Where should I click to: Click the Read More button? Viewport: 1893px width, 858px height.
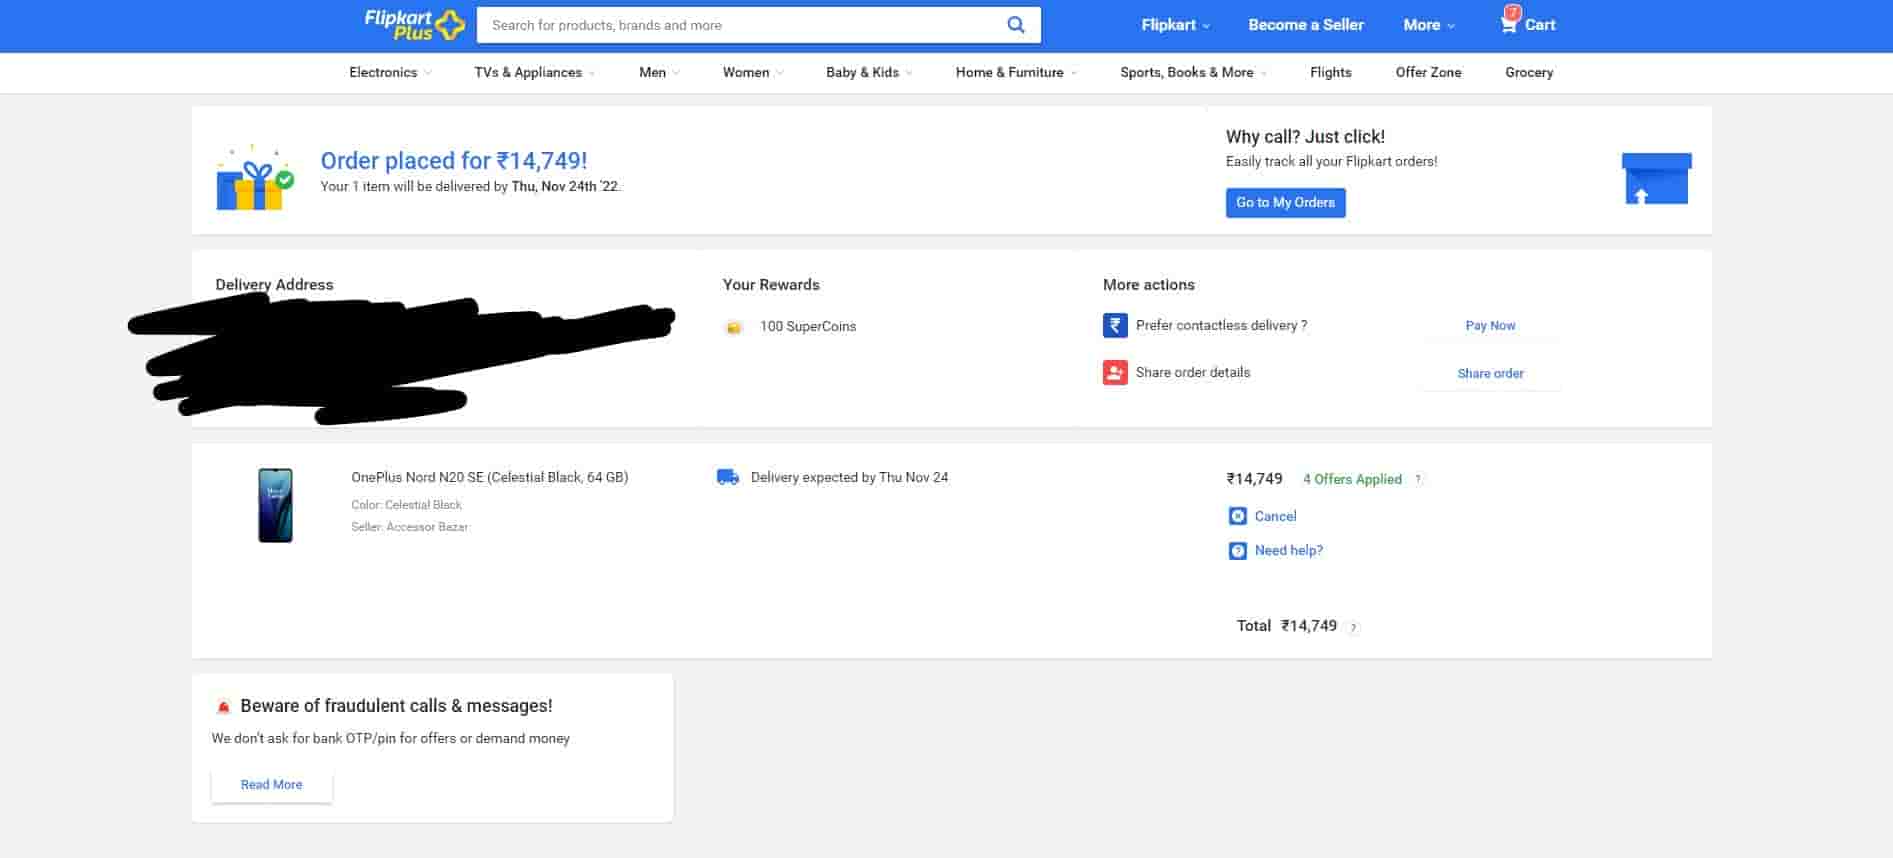(x=271, y=785)
